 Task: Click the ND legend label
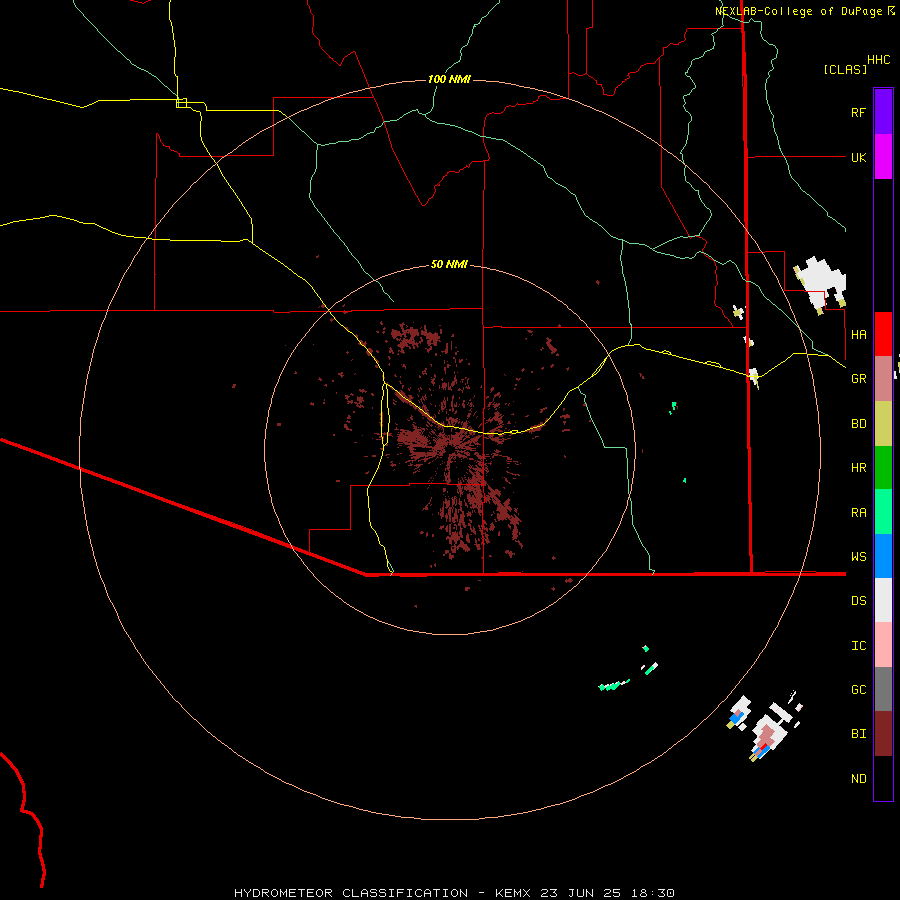[x=858, y=779]
